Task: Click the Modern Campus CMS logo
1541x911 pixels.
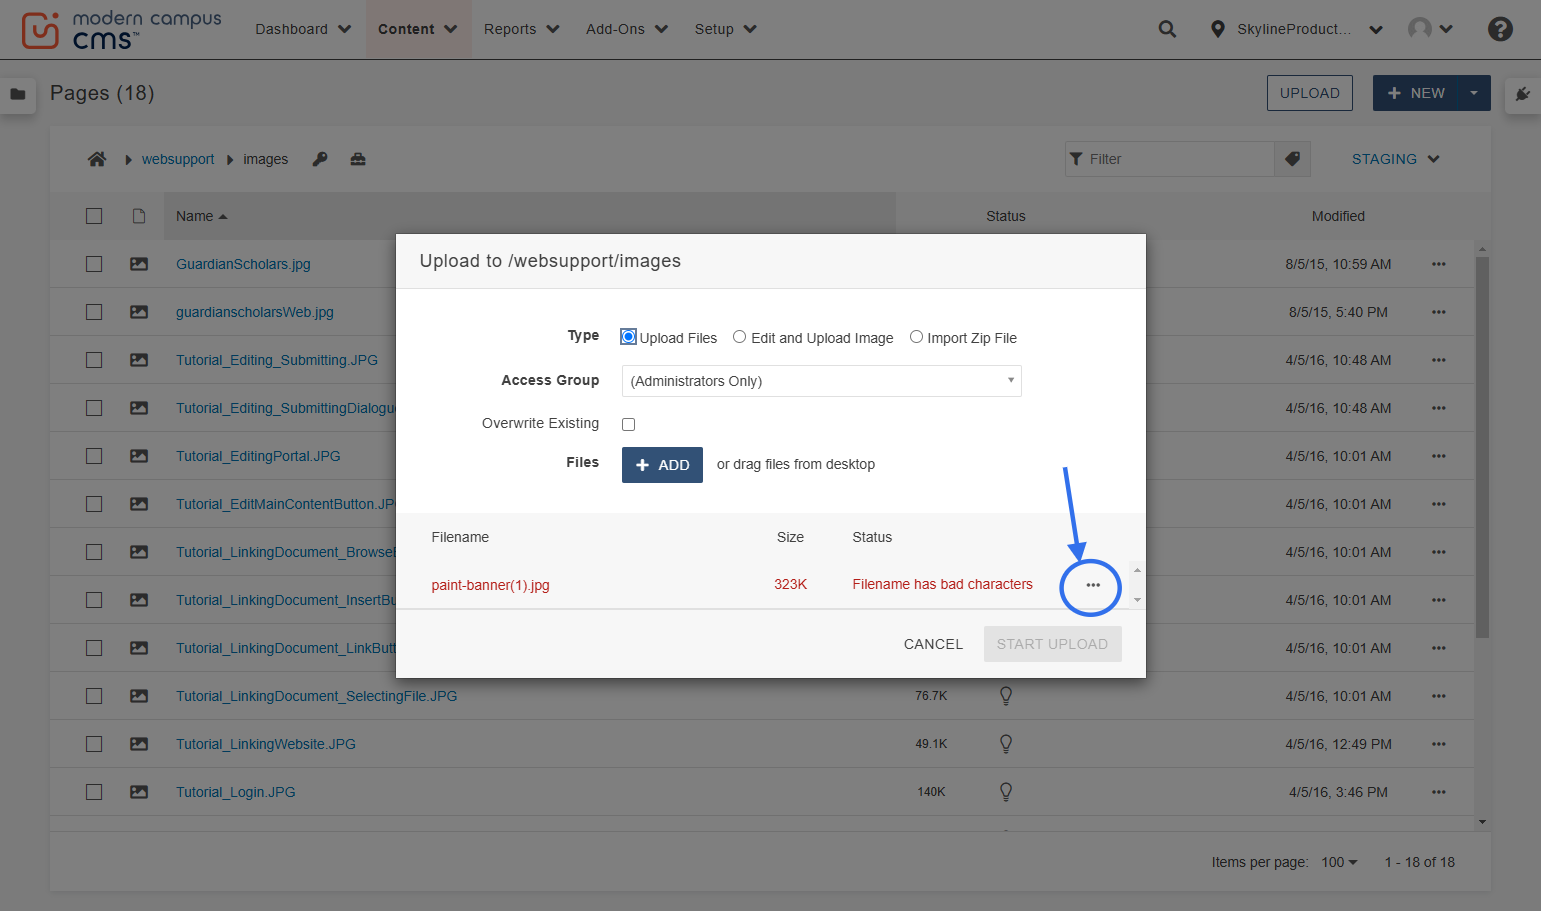Action: [x=121, y=30]
